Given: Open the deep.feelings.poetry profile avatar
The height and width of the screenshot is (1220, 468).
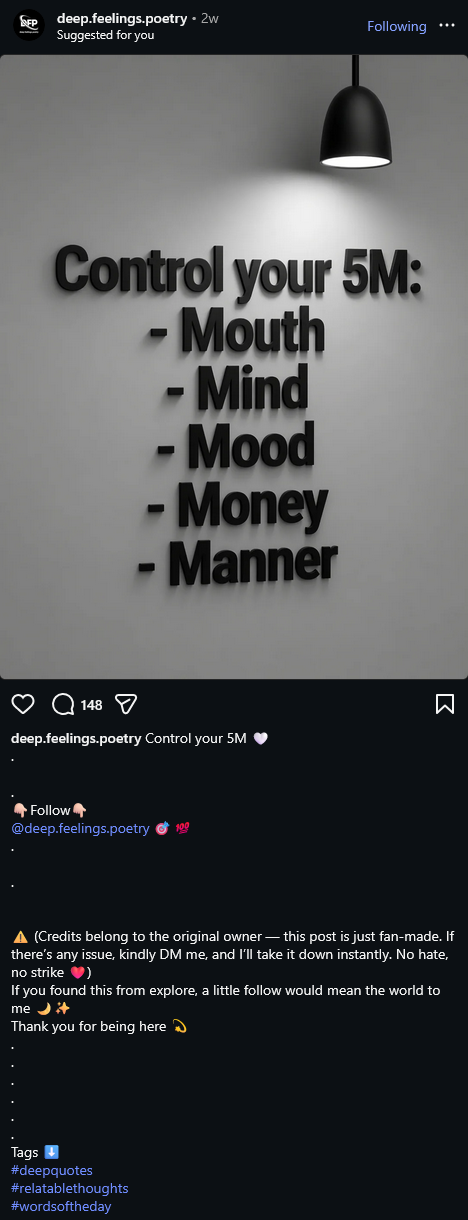Looking at the screenshot, I should click(29, 25).
